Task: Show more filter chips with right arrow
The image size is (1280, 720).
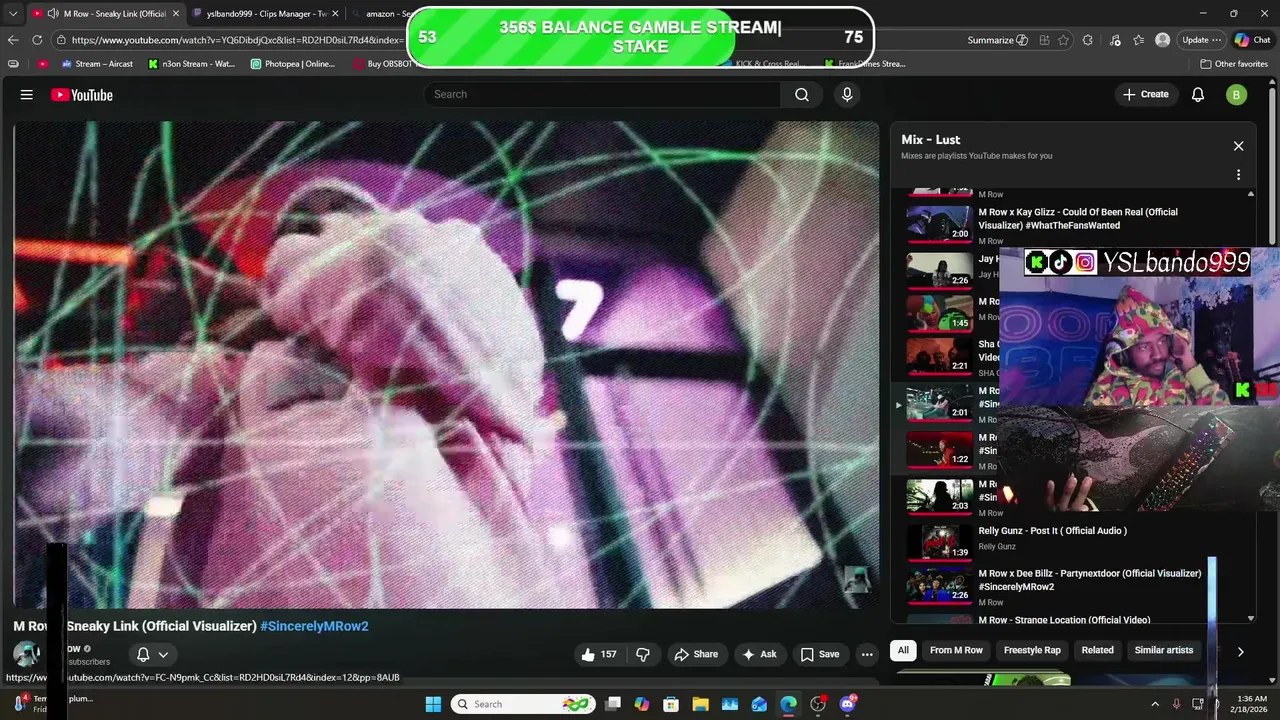Action: pos(1240,651)
